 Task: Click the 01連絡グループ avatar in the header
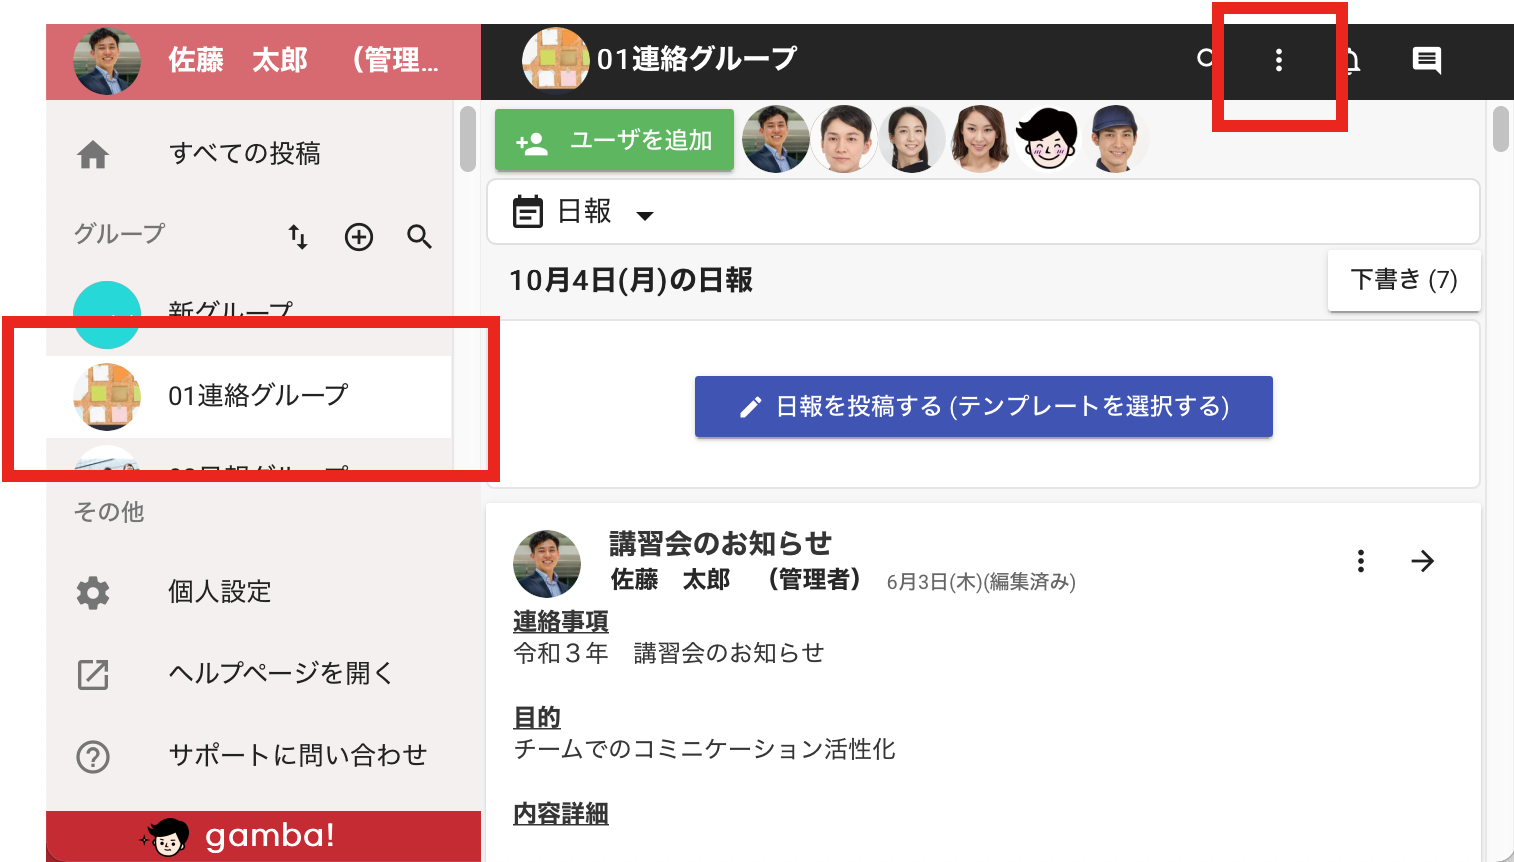(555, 60)
